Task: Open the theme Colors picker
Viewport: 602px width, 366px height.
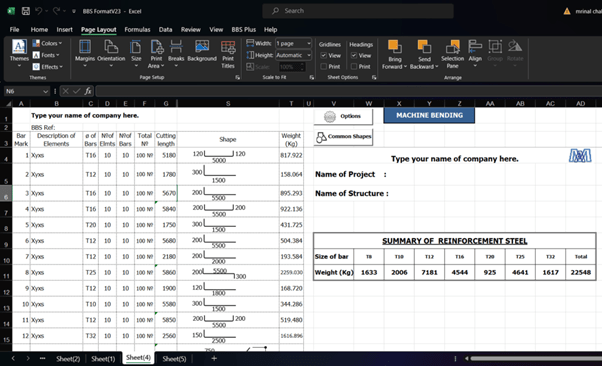Action: pyautogui.click(x=47, y=43)
